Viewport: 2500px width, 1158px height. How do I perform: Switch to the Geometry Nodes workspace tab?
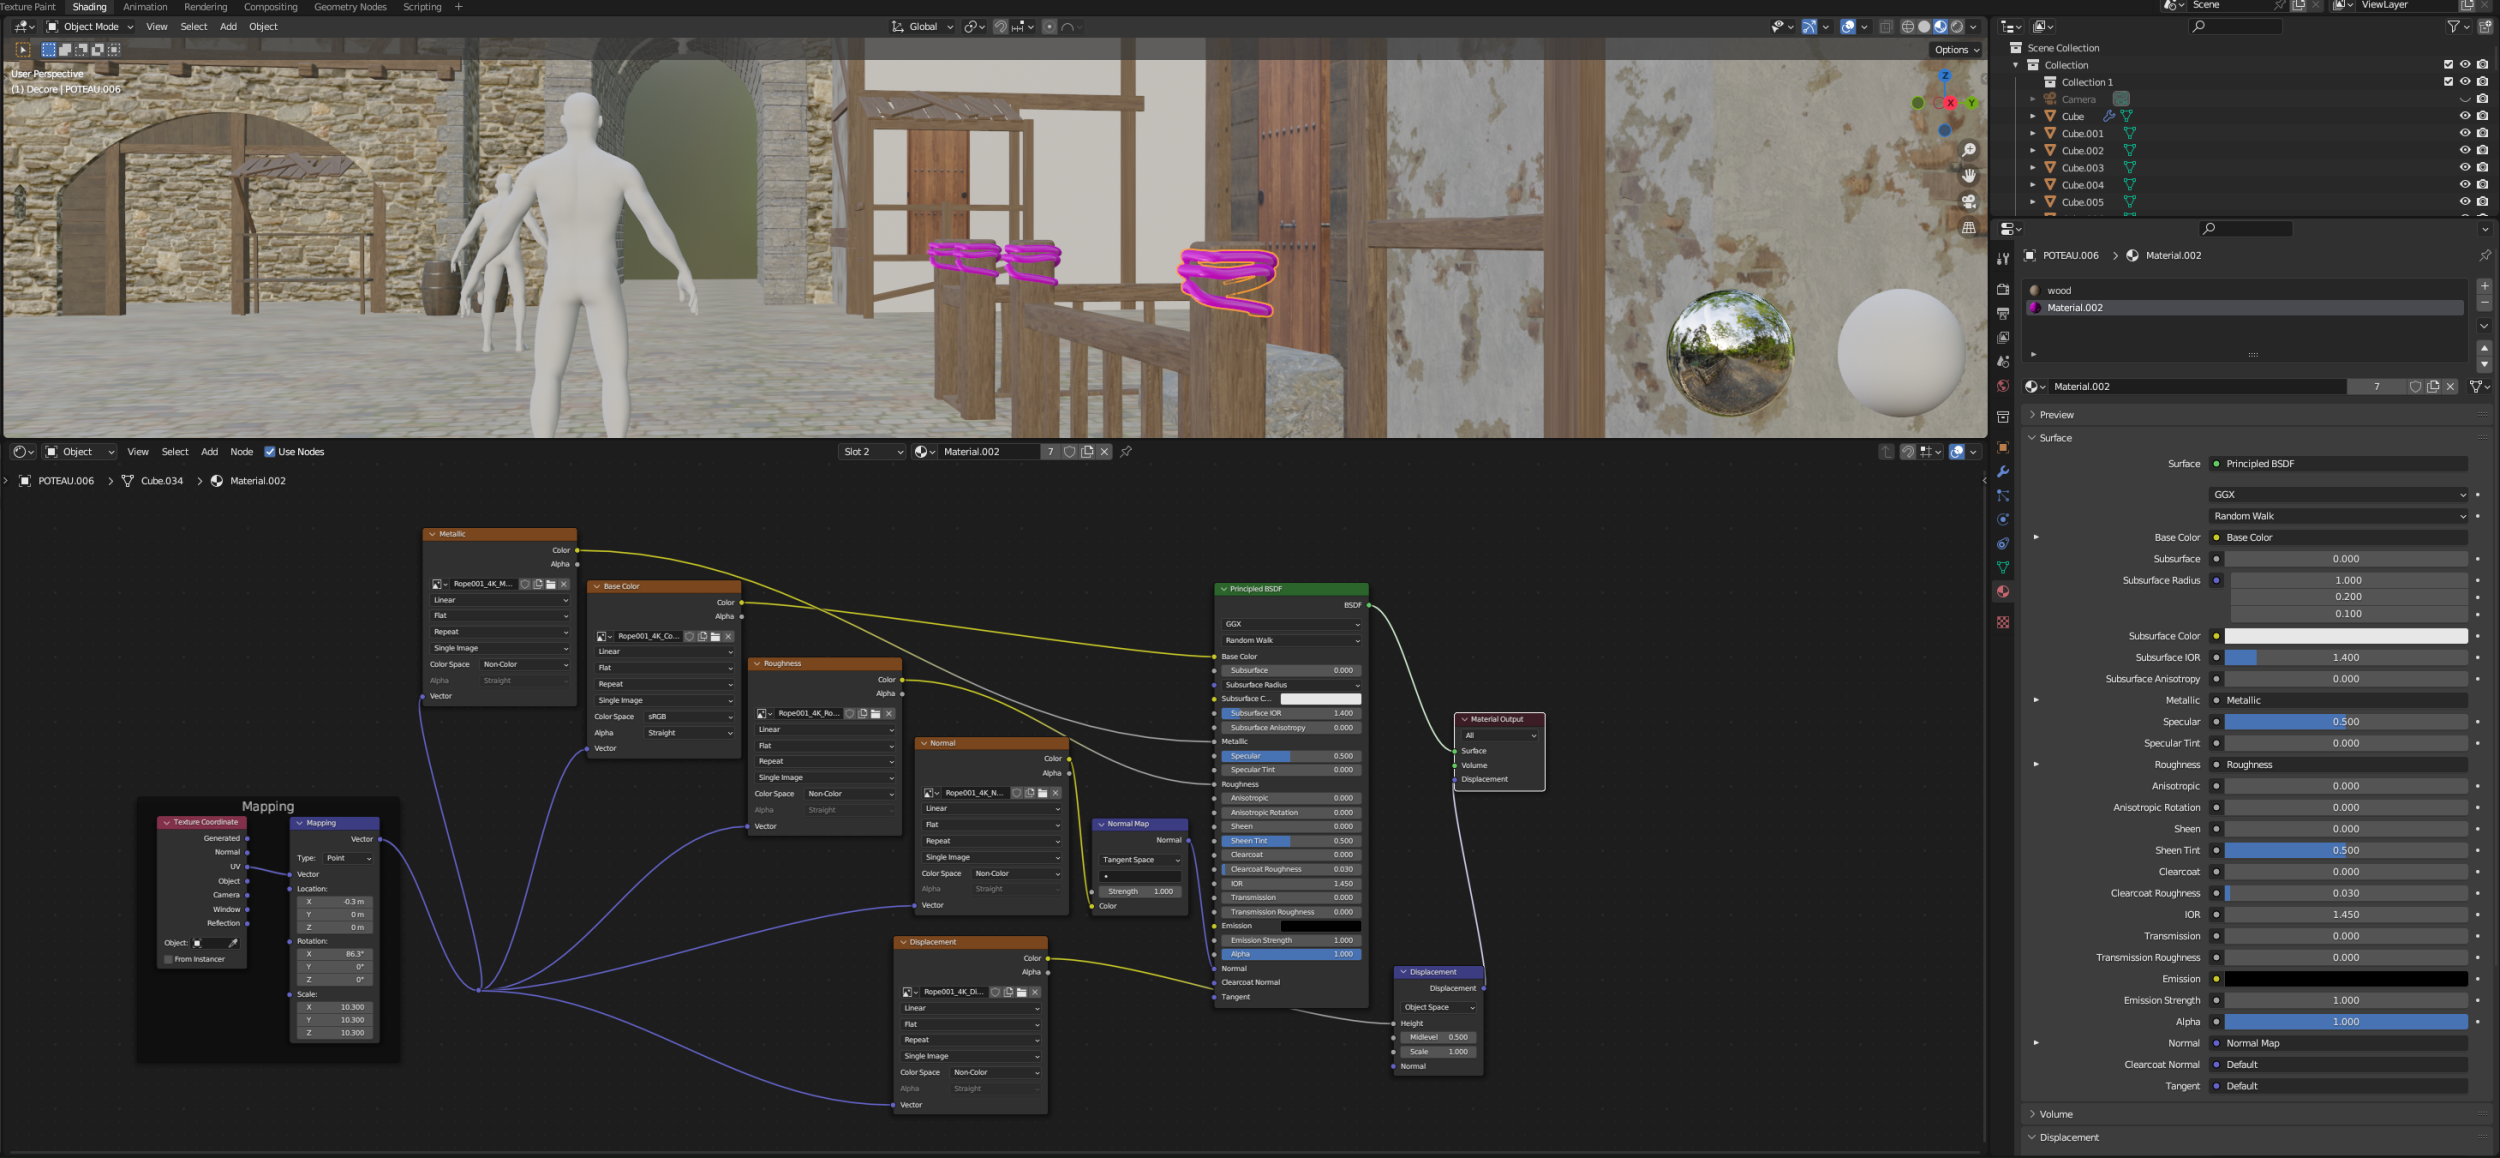350,7
